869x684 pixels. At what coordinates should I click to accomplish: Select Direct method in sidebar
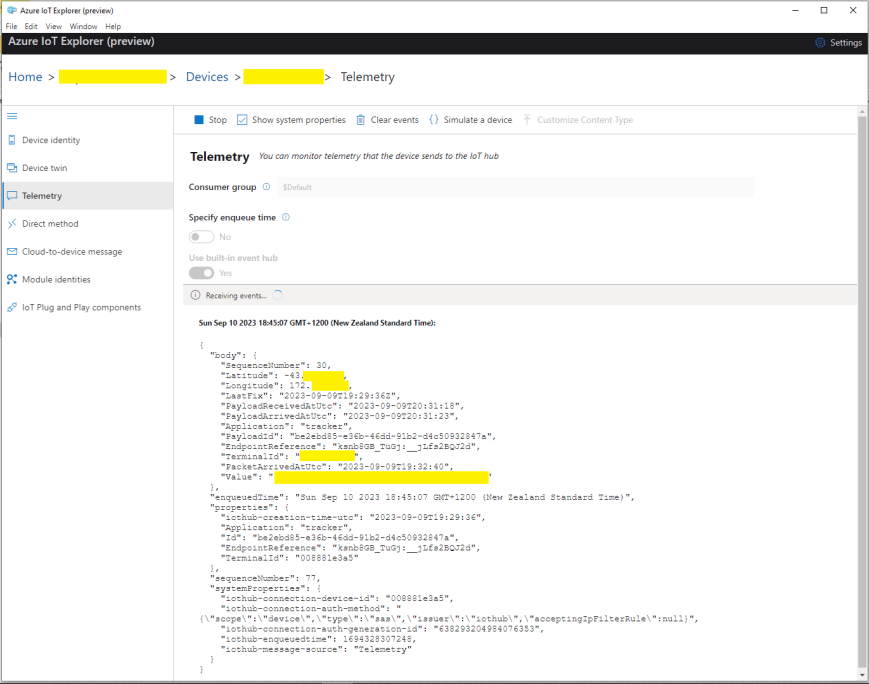89,223
